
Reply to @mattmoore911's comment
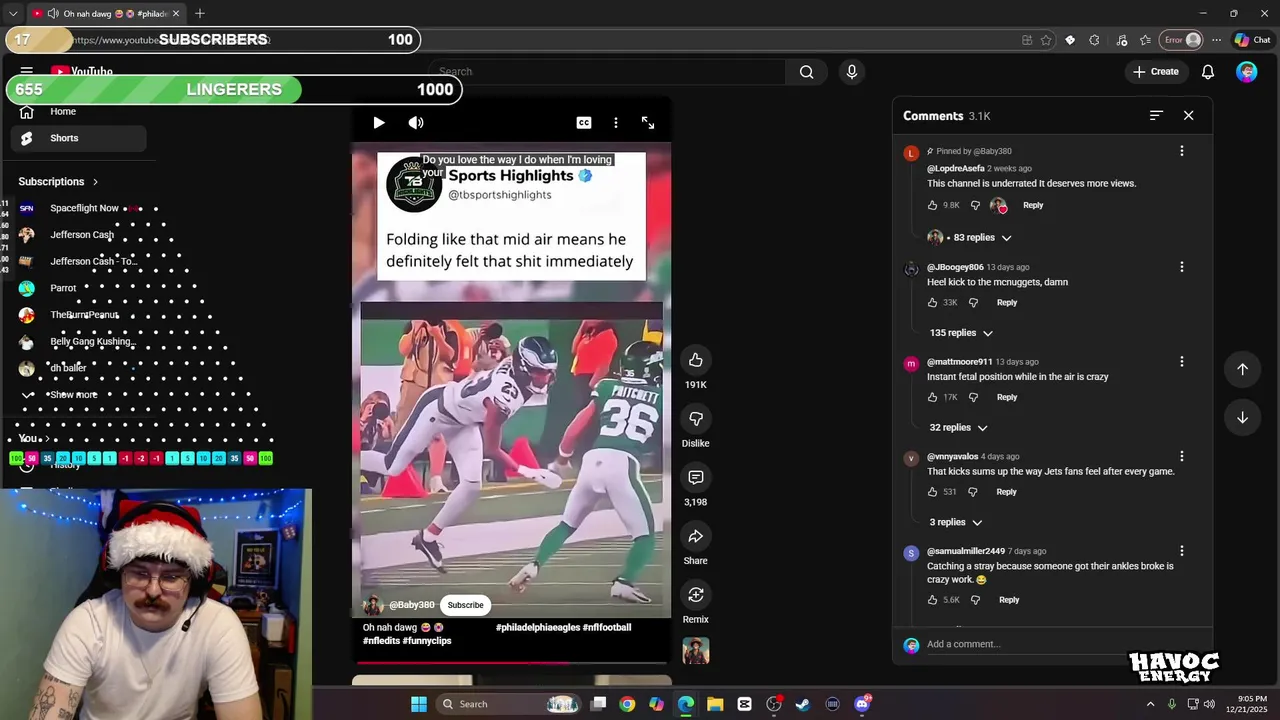pos(1007,398)
